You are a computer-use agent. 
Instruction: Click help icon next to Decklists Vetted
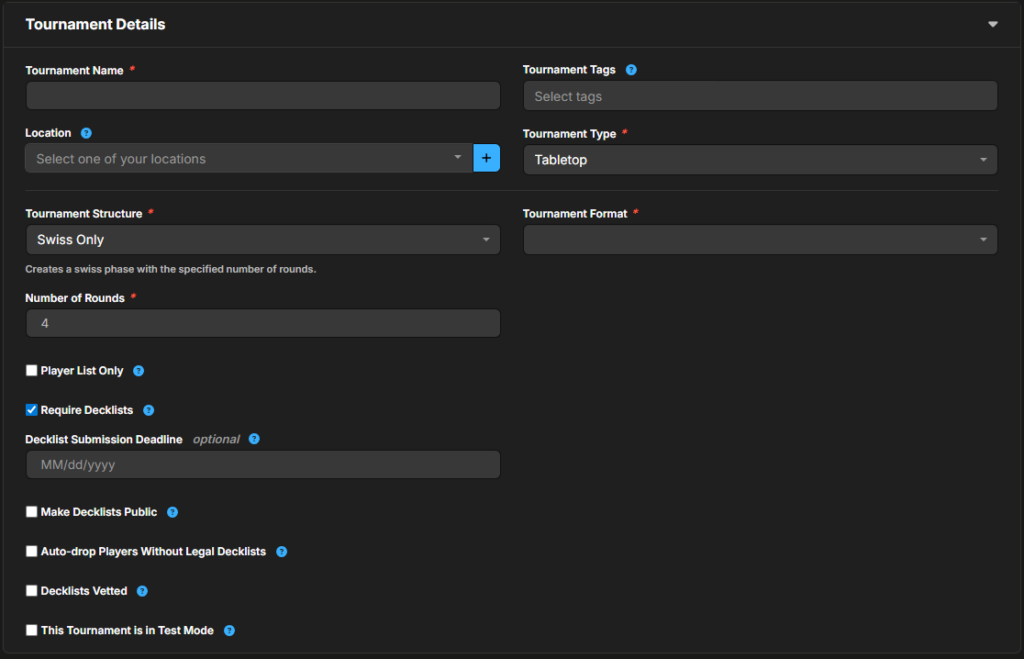[142, 591]
